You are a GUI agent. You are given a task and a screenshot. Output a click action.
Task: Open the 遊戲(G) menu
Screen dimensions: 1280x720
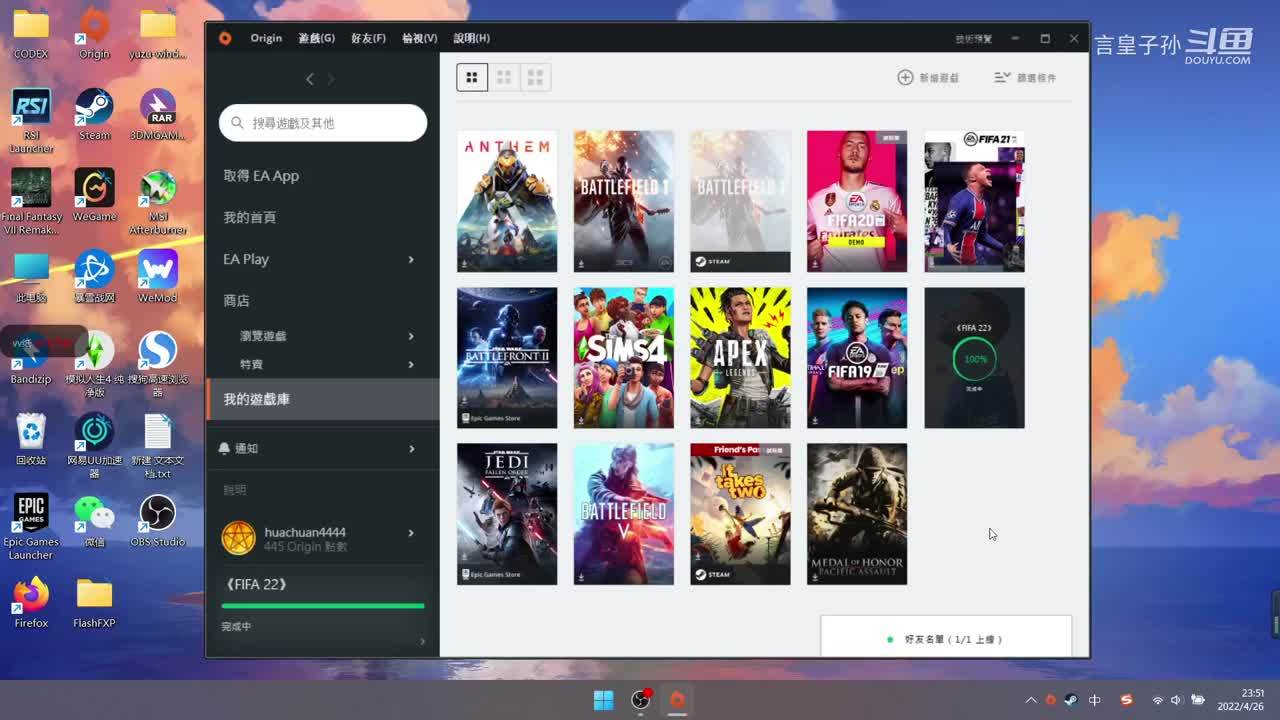coord(316,38)
